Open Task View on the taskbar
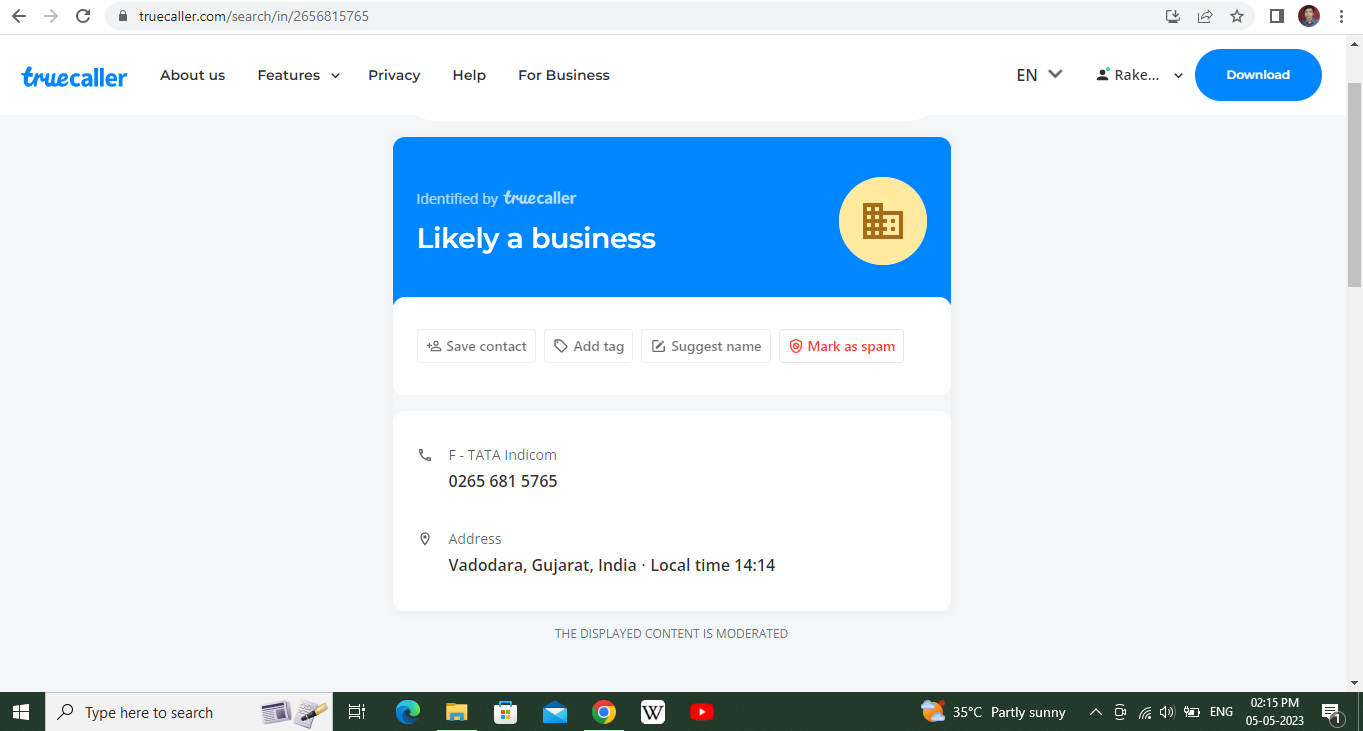1363x731 pixels. [356, 712]
